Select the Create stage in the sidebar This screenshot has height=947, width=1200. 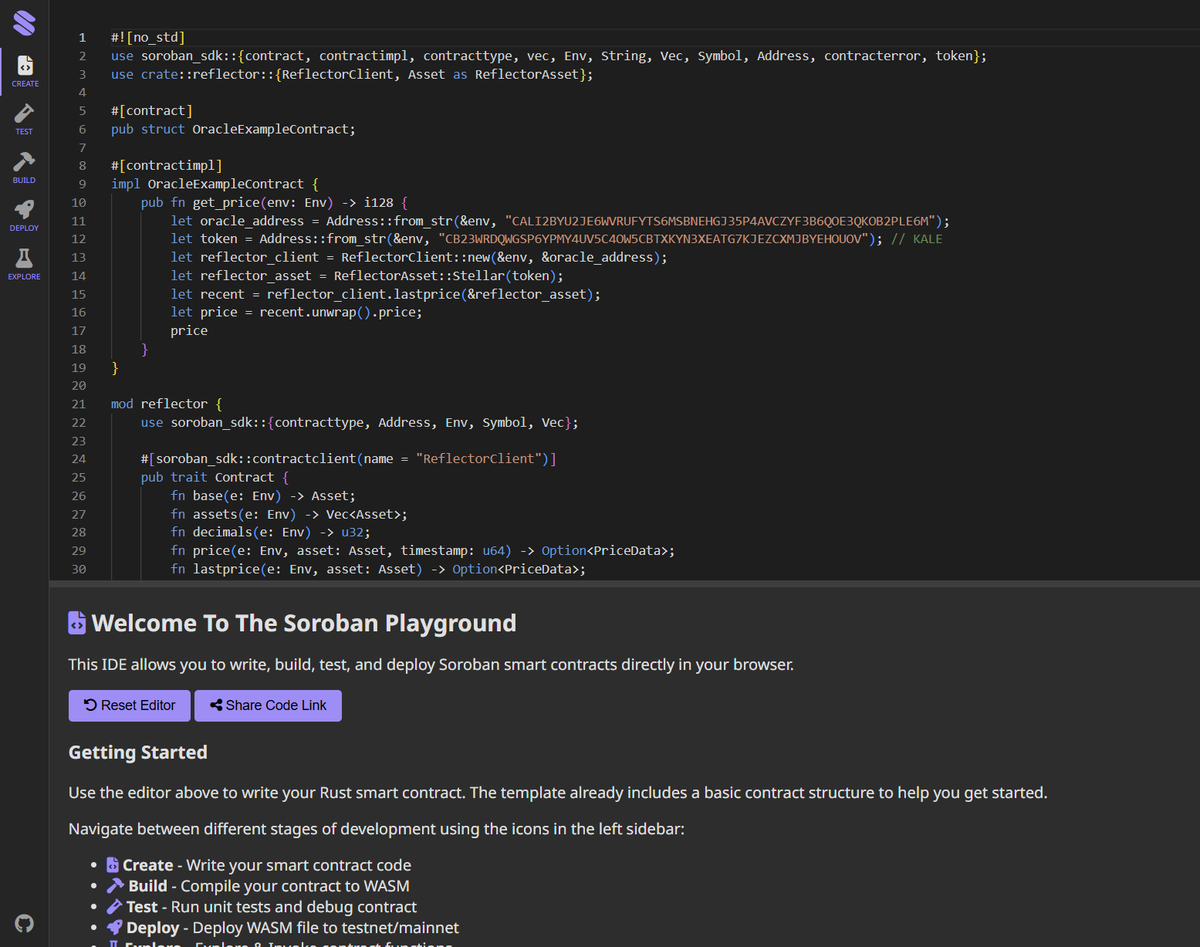pos(24,70)
